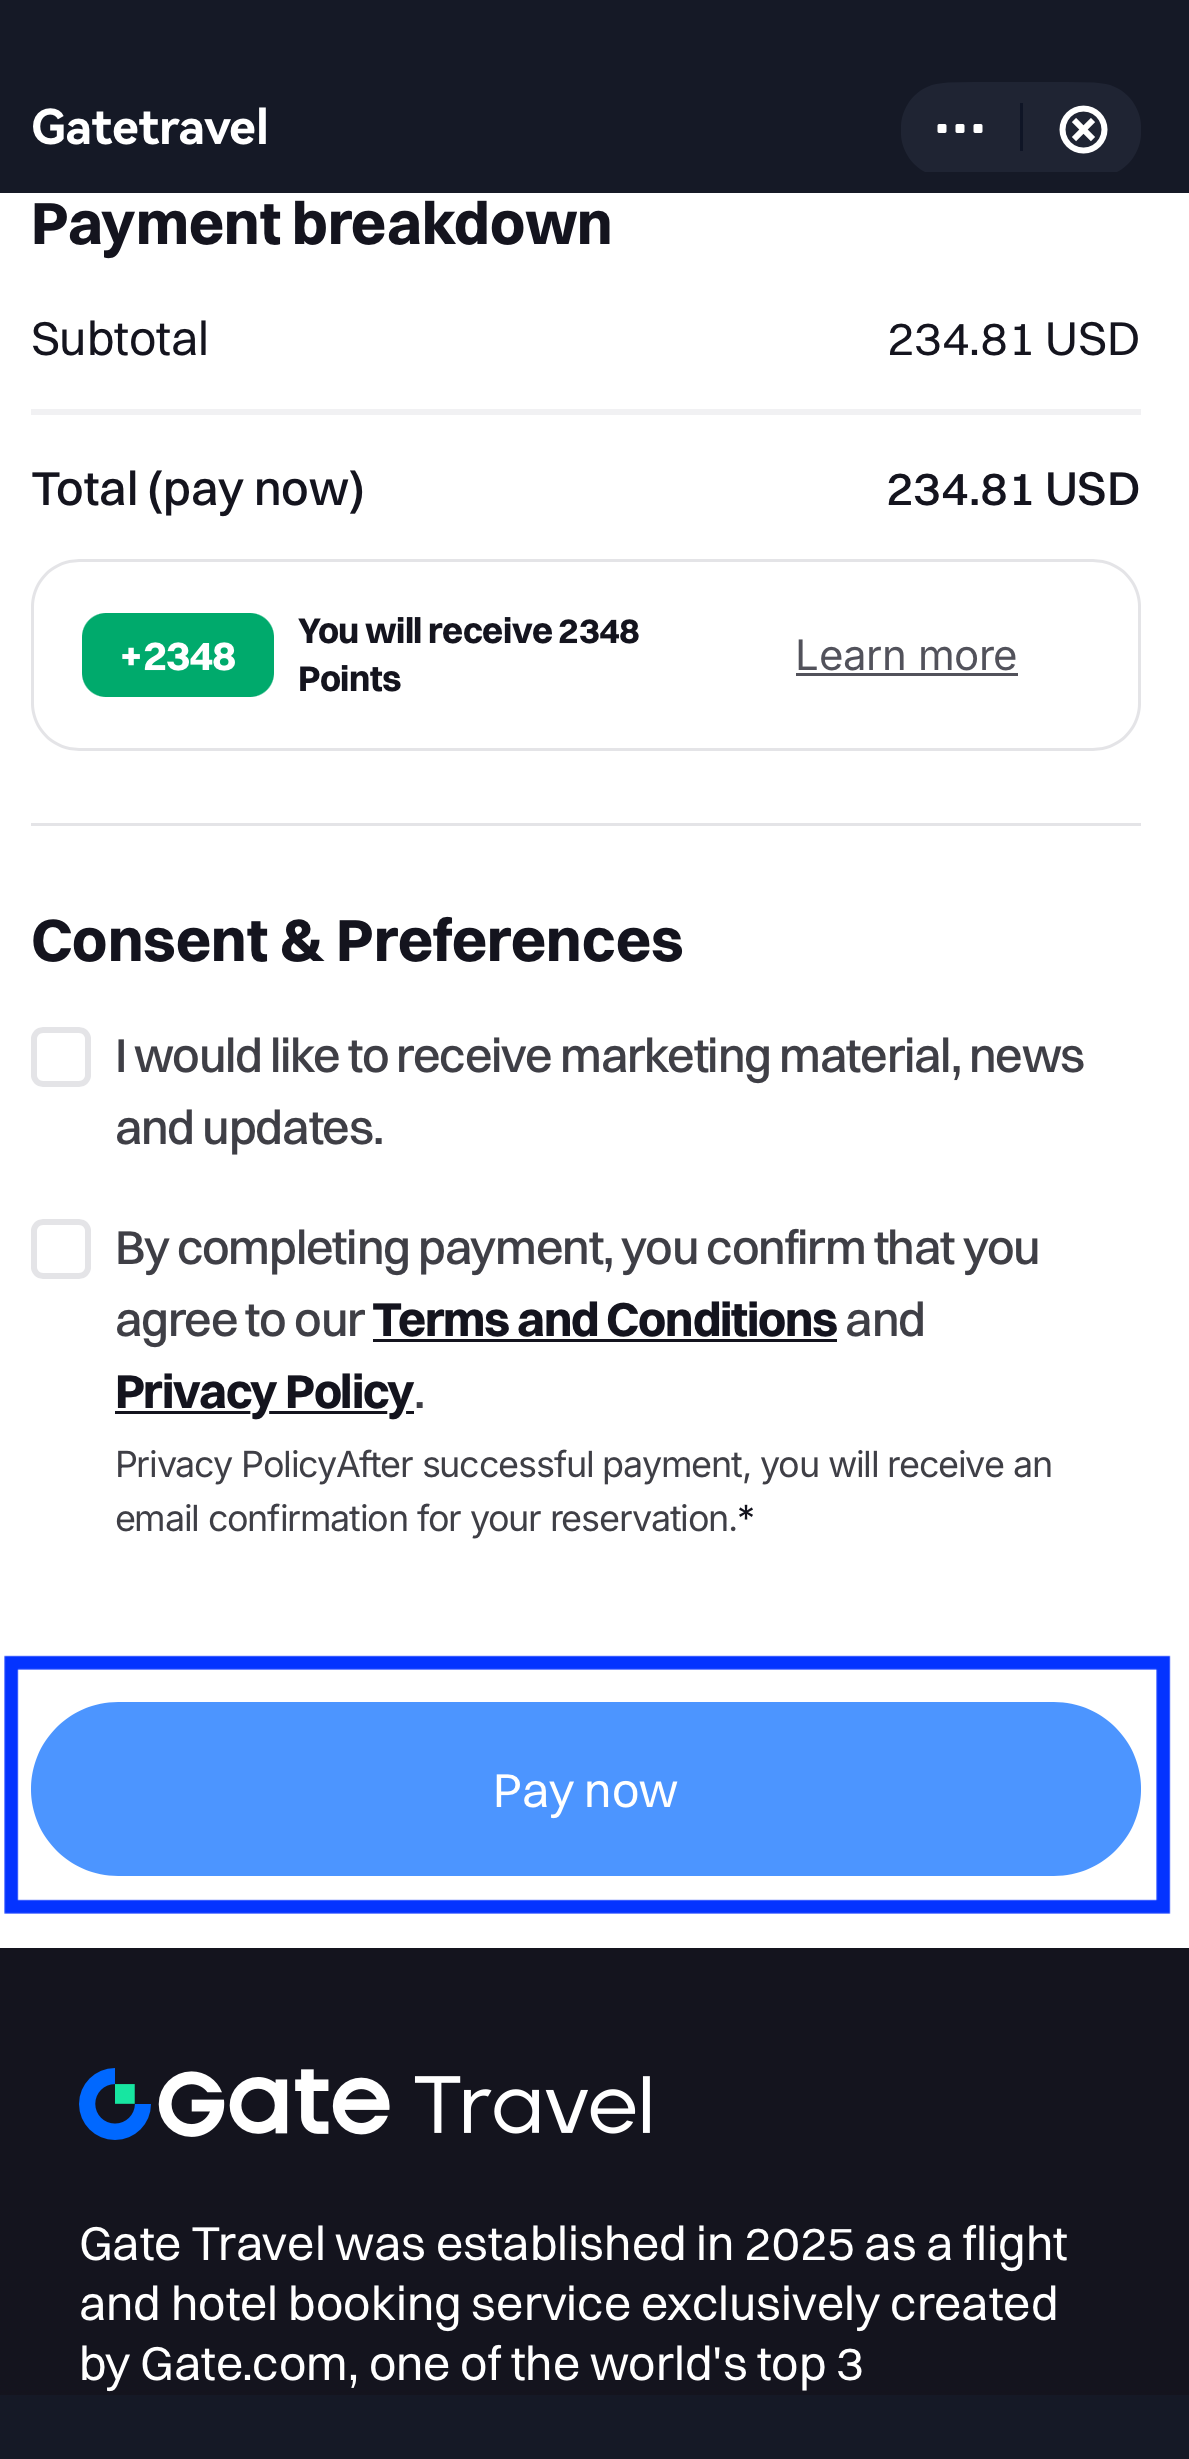1189x2459 pixels.
Task: Click the Gate Travel footer wordmark
Action: [404, 2104]
